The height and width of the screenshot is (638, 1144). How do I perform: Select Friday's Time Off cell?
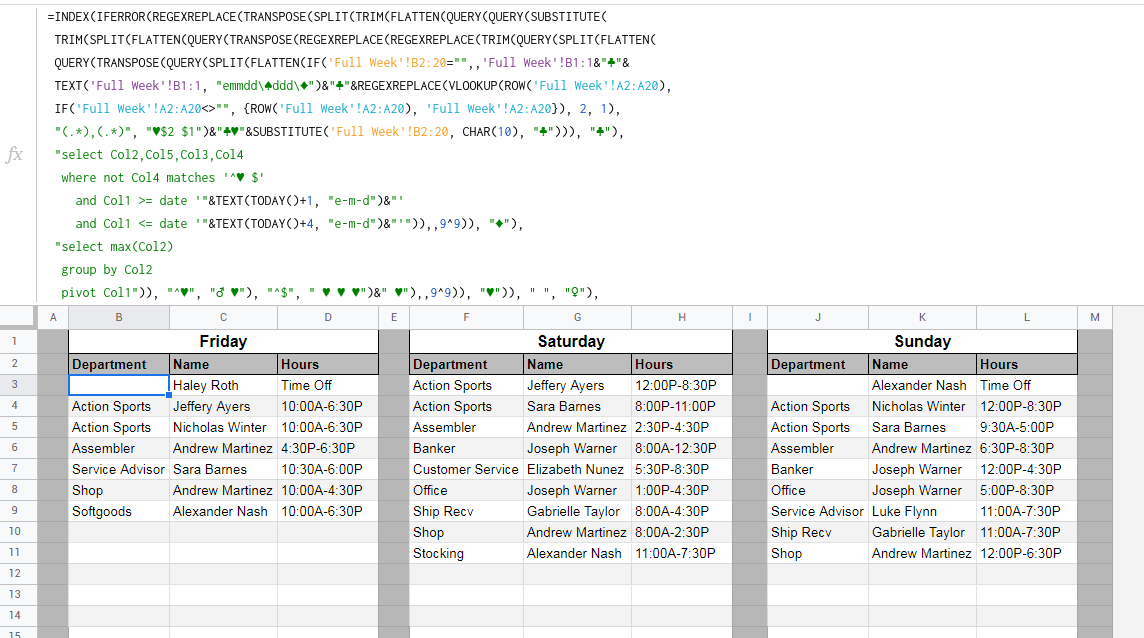click(328, 385)
